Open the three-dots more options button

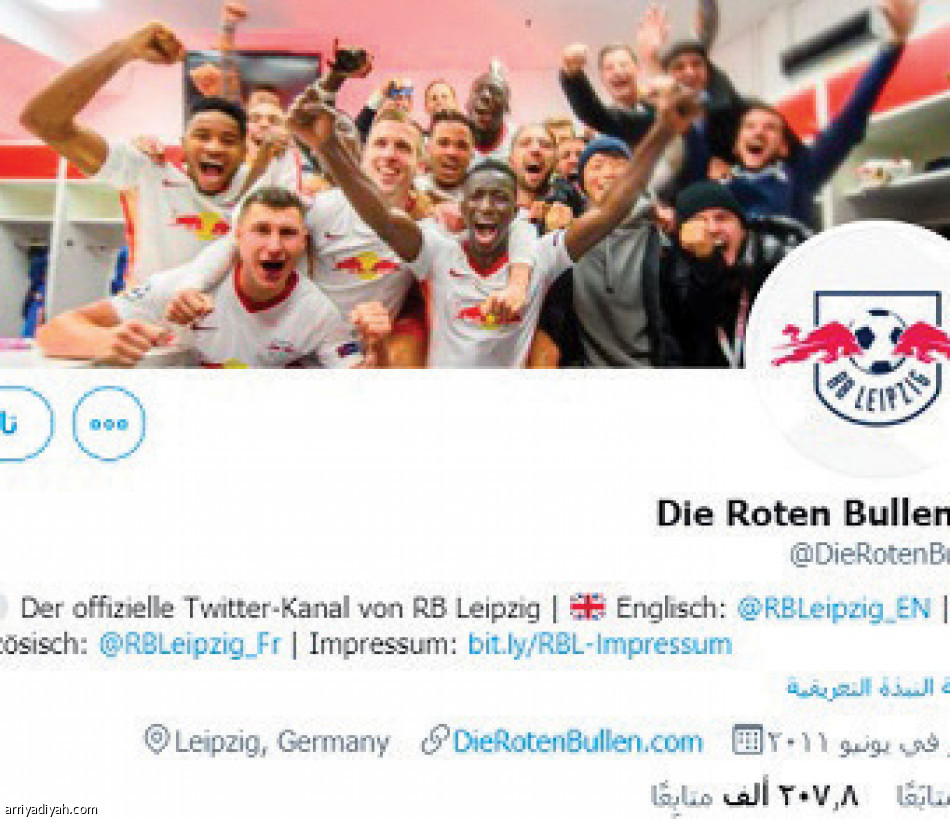coord(109,423)
